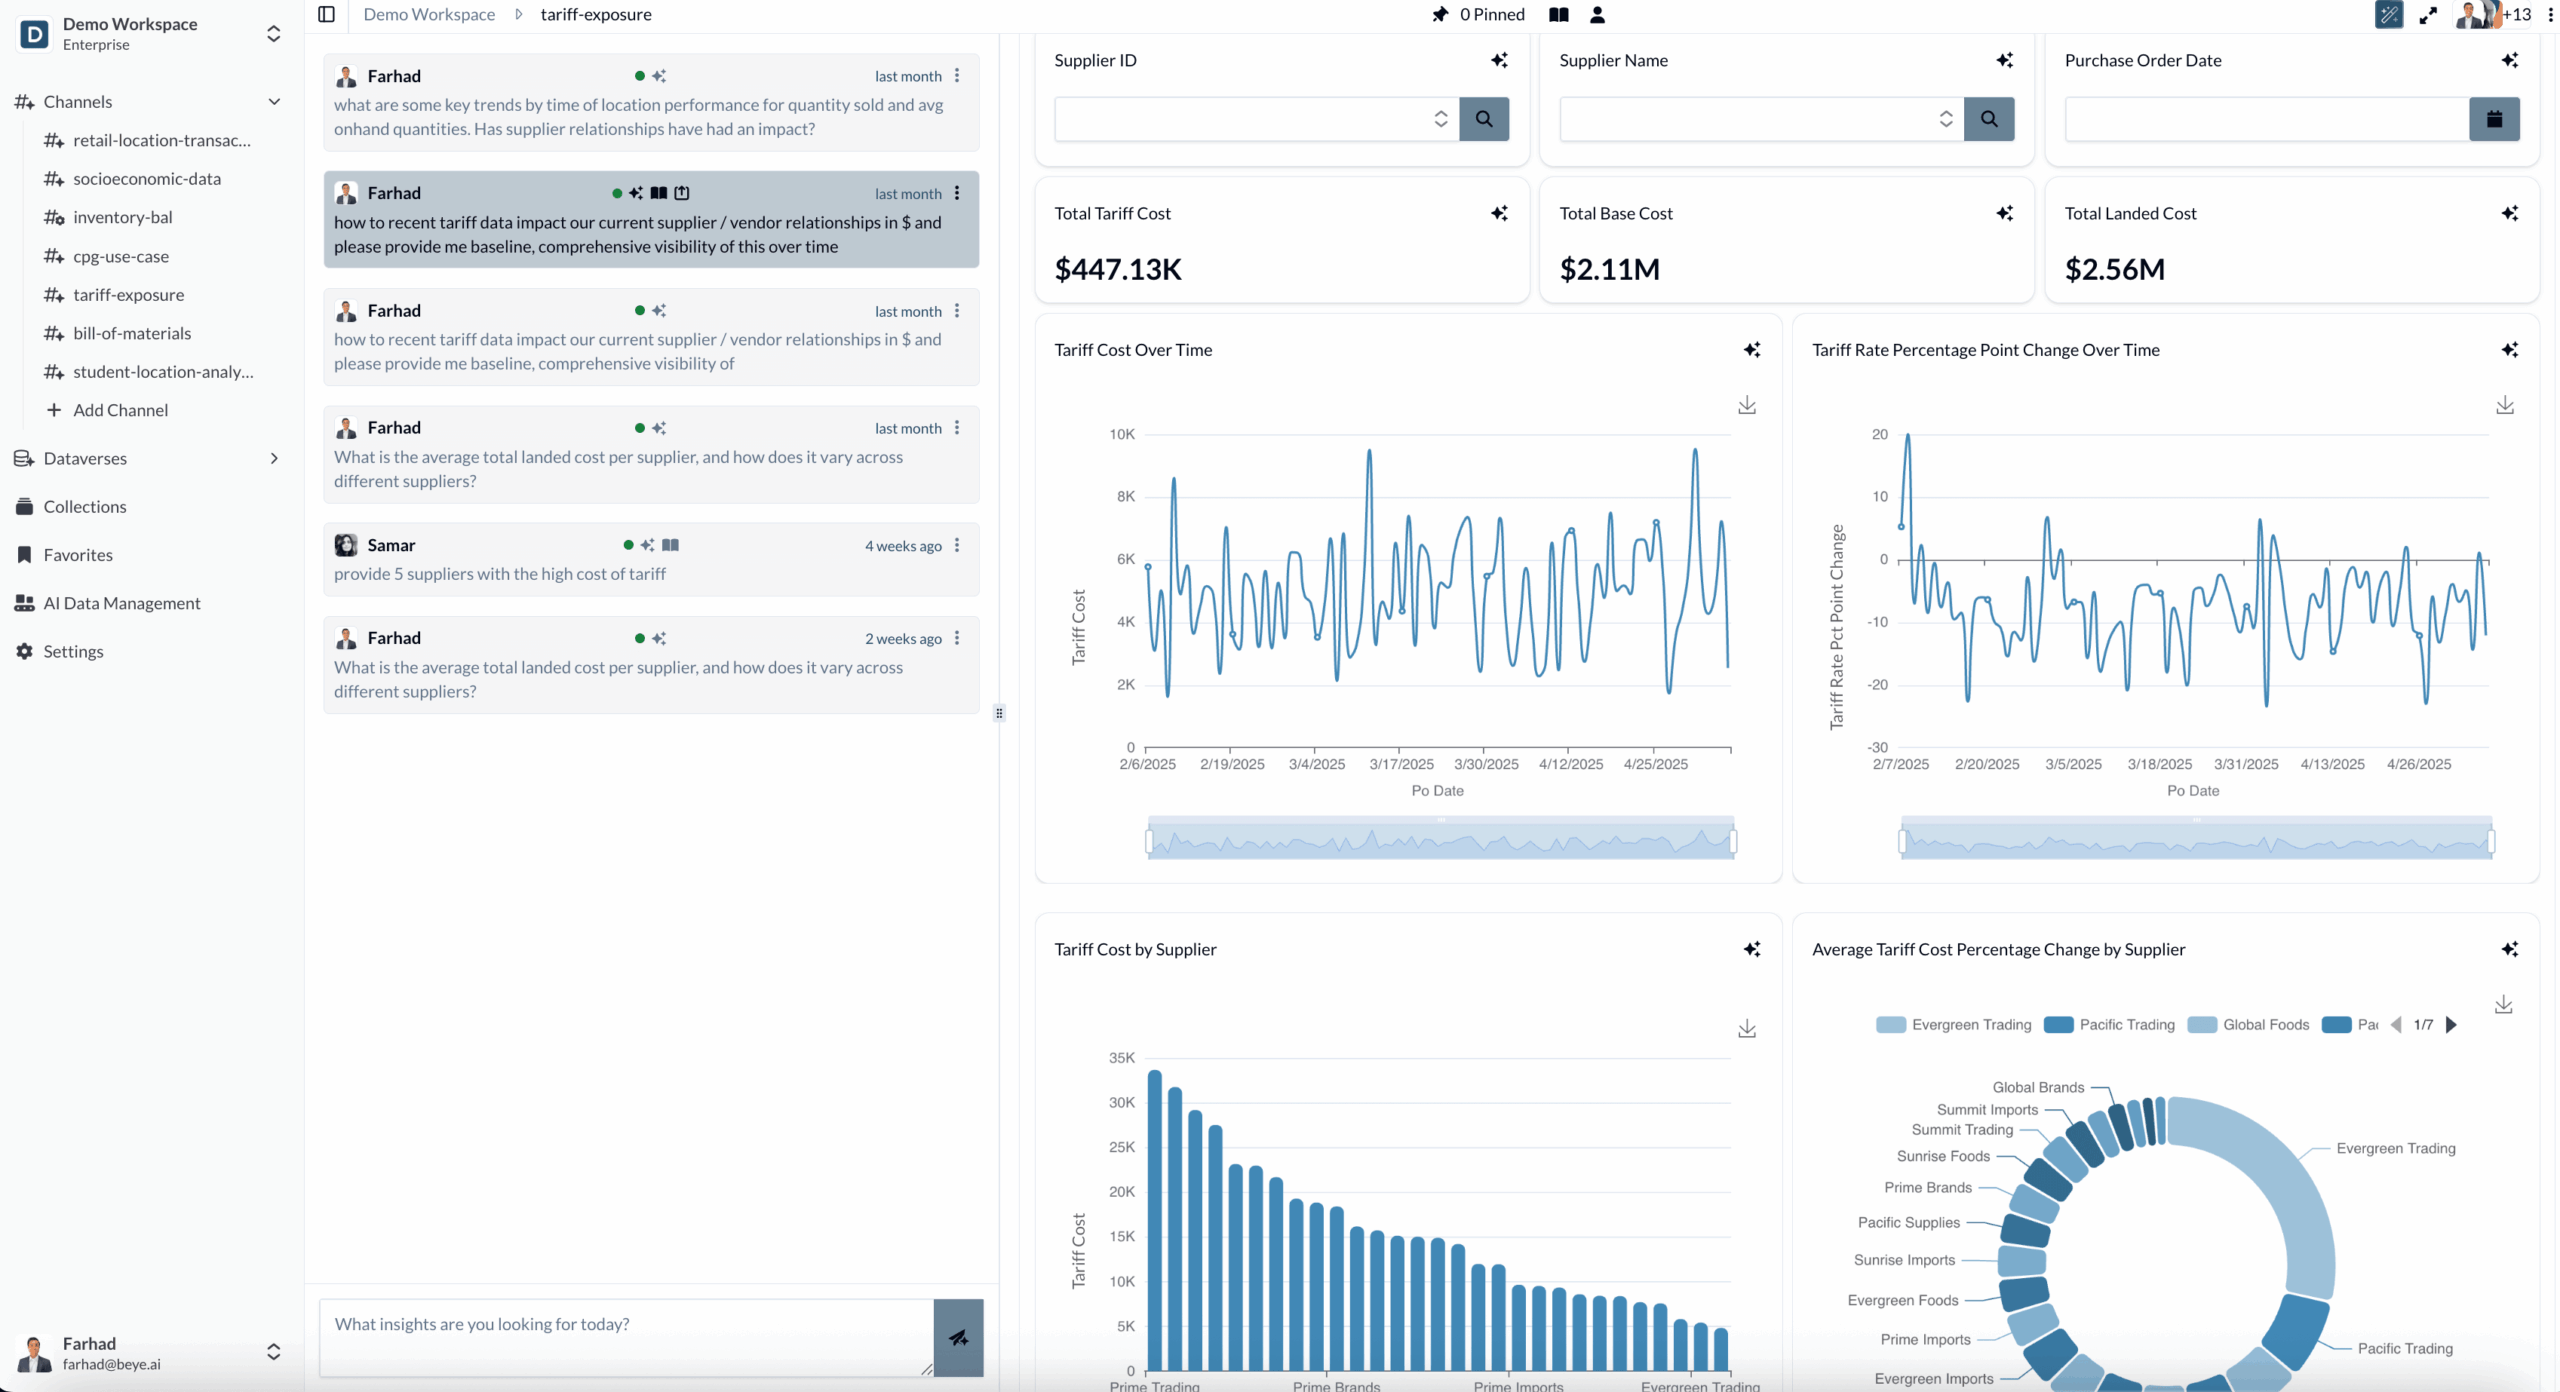This screenshot has height=1392, width=2560.
Task: Click the Tariff Cost Over Time range slider
Action: tap(1441, 840)
